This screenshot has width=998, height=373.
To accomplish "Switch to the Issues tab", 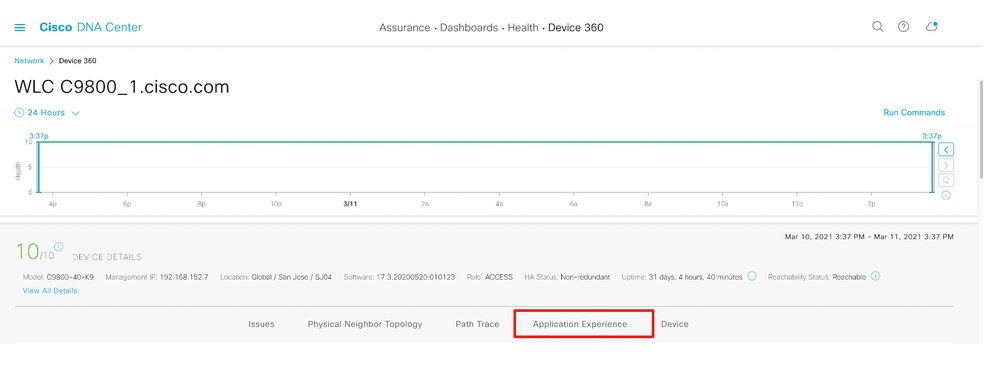I will point(261,324).
